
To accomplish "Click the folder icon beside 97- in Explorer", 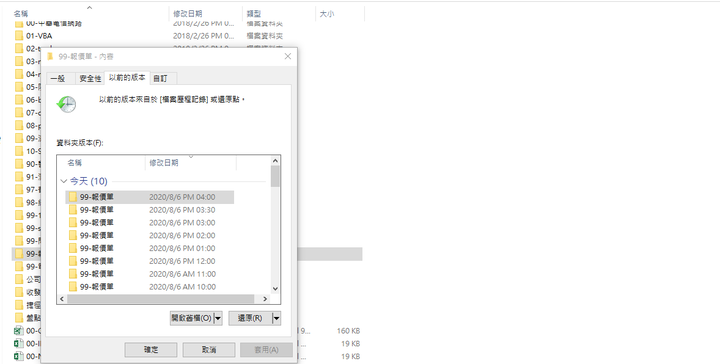I will click(19, 190).
